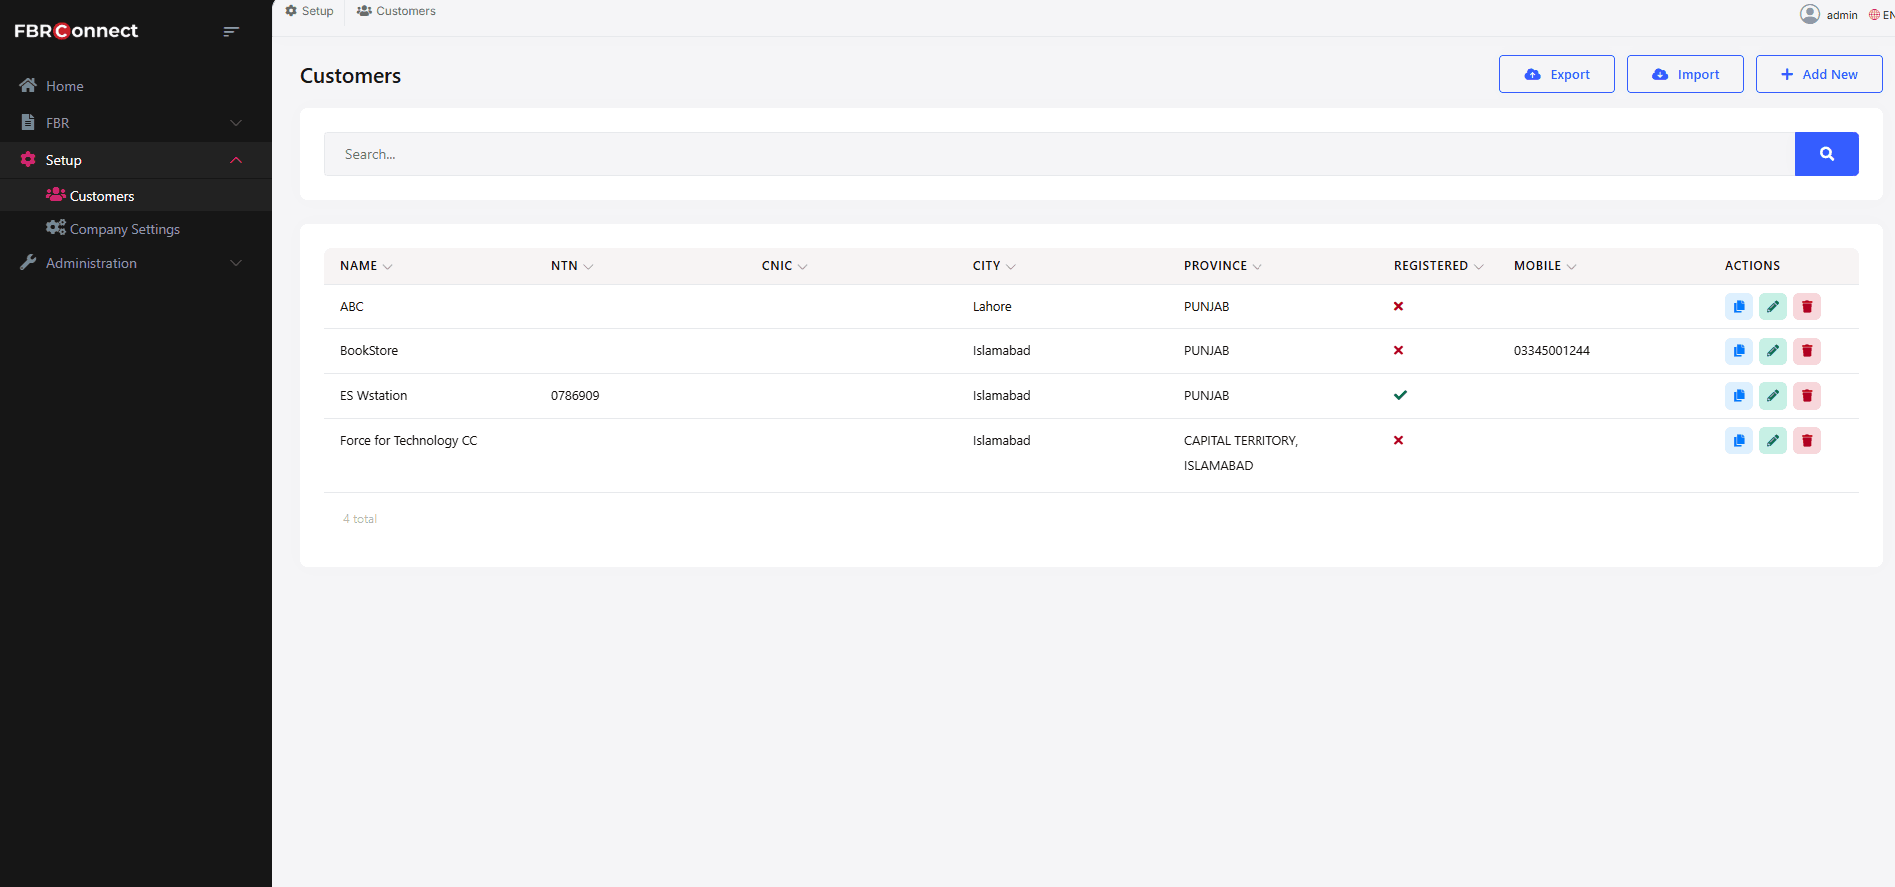Sort by the REGISTERED column
This screenshot has height=887, width=1895.
coord(1439,266)
